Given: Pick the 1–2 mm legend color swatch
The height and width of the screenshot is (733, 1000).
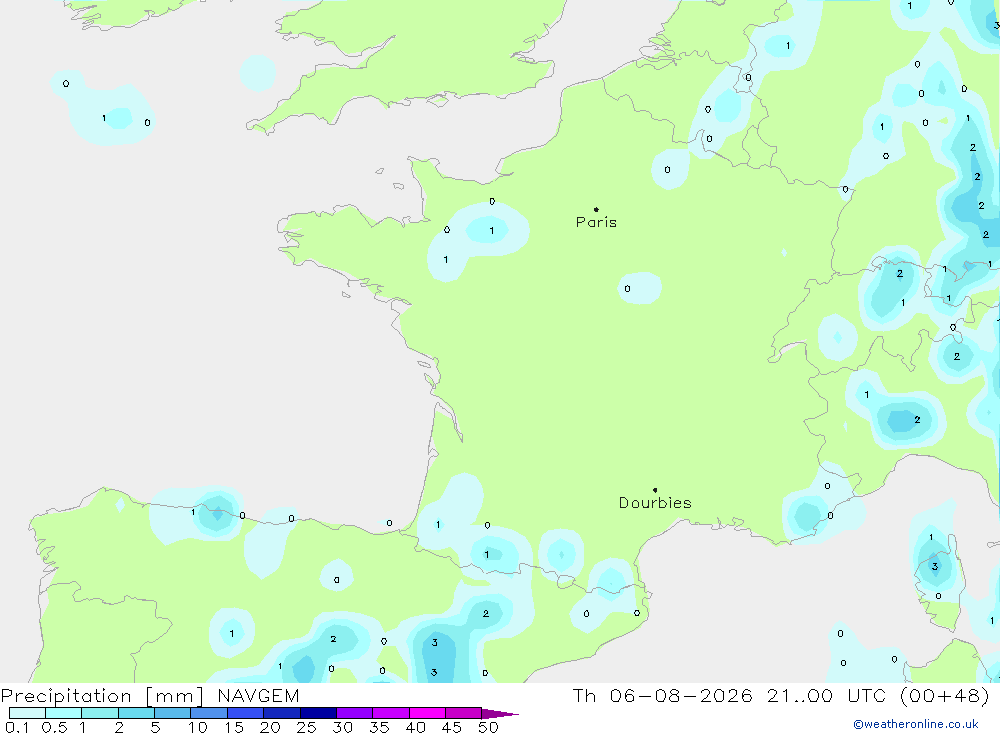Looking at the screenshot, I should pos(100,713).
